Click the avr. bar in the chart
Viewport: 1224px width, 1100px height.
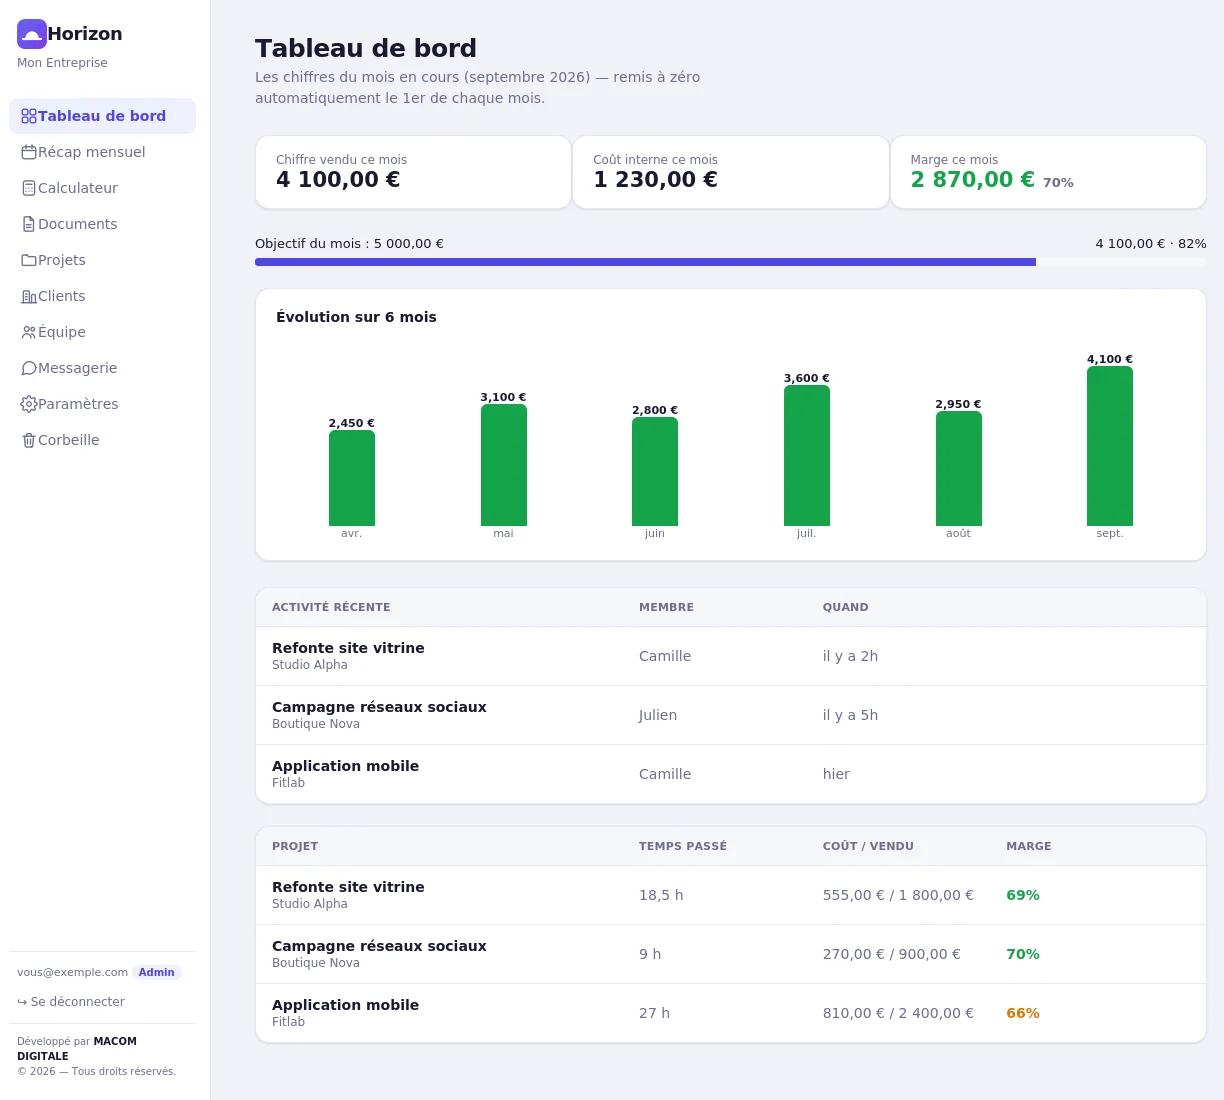352,478
